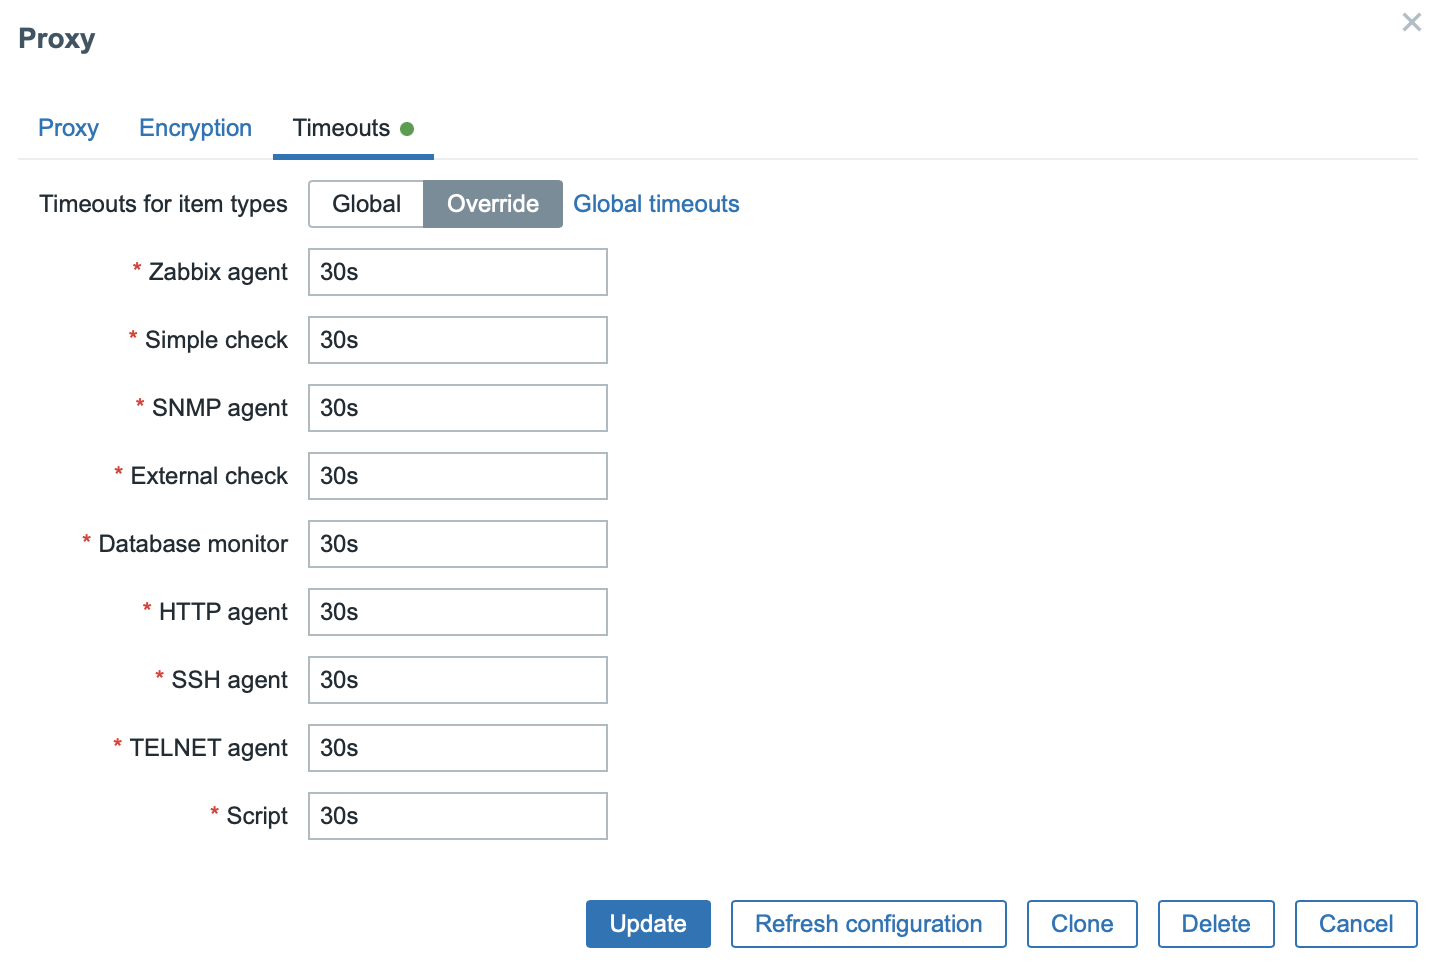Click the Database monitor label
Image resolution: width=1436 pixels, height=966 pixels.
pos(193,544)
